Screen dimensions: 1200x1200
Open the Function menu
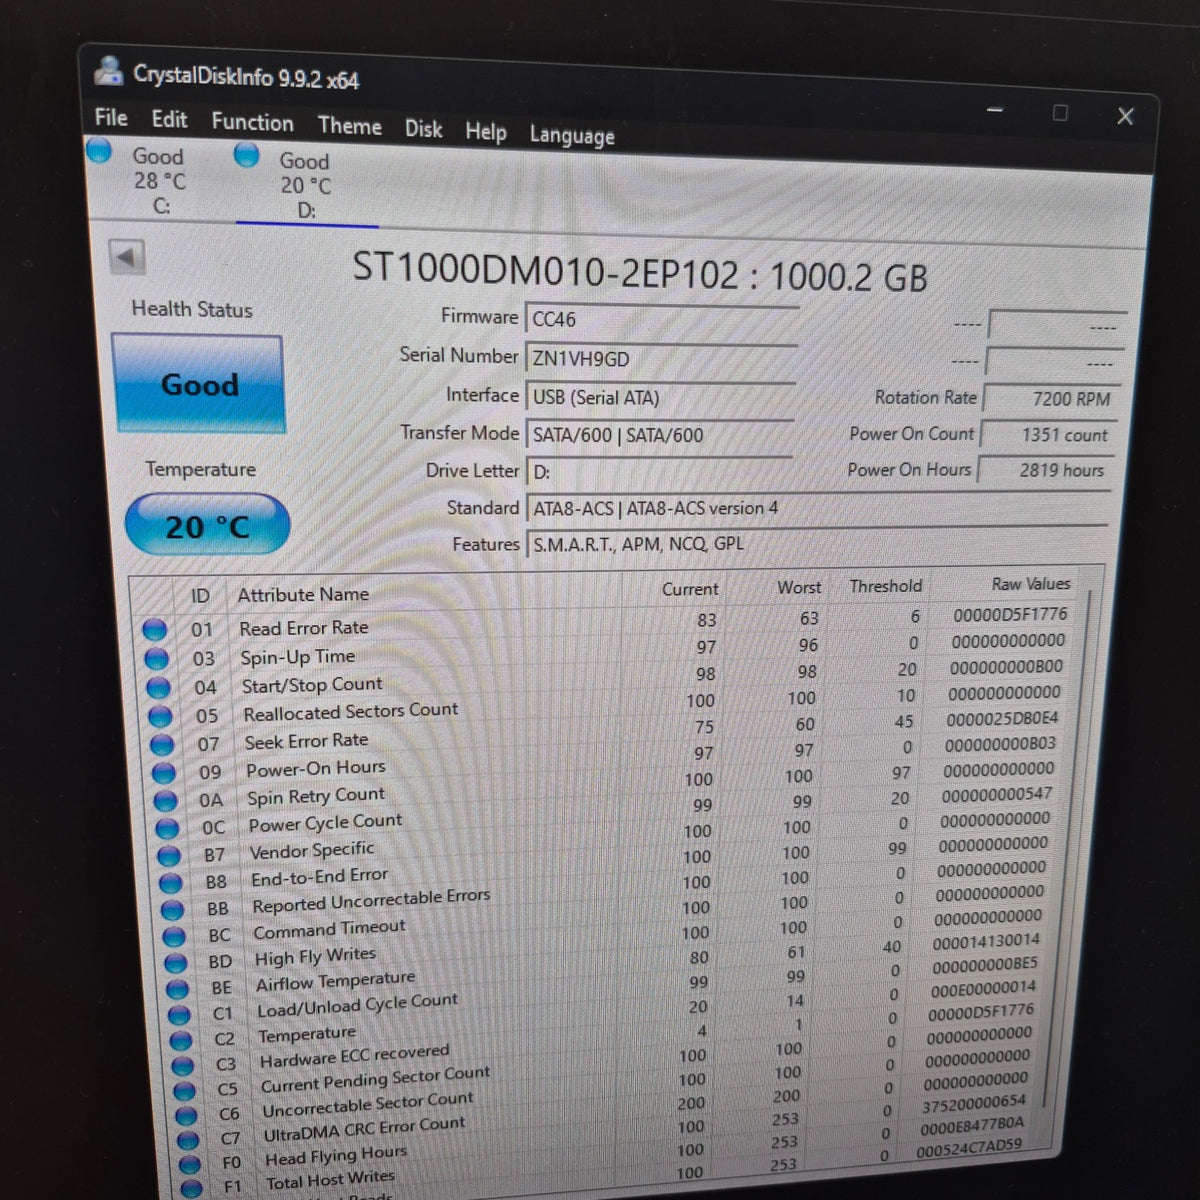tap(252, 123)
